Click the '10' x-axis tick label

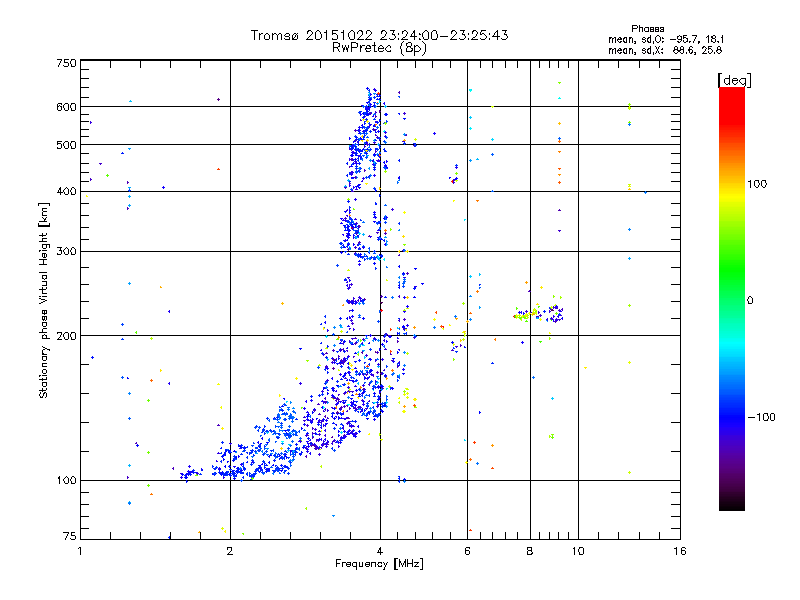(x=578, y=551)
